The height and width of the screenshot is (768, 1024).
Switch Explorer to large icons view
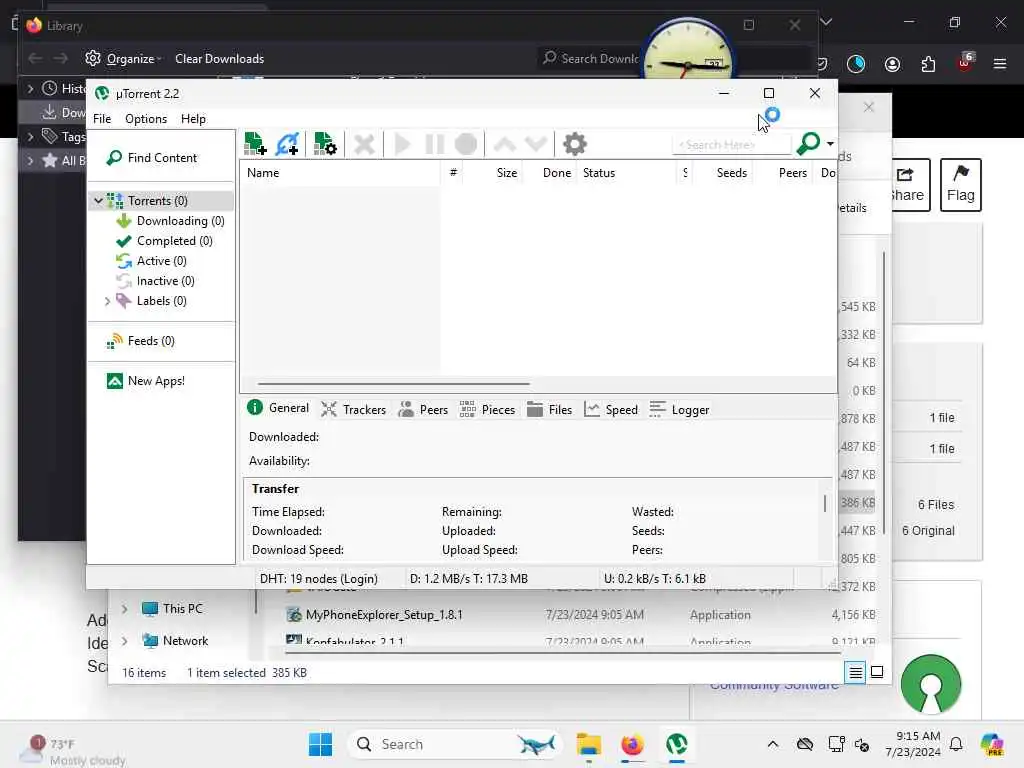(x=877, y=672)
